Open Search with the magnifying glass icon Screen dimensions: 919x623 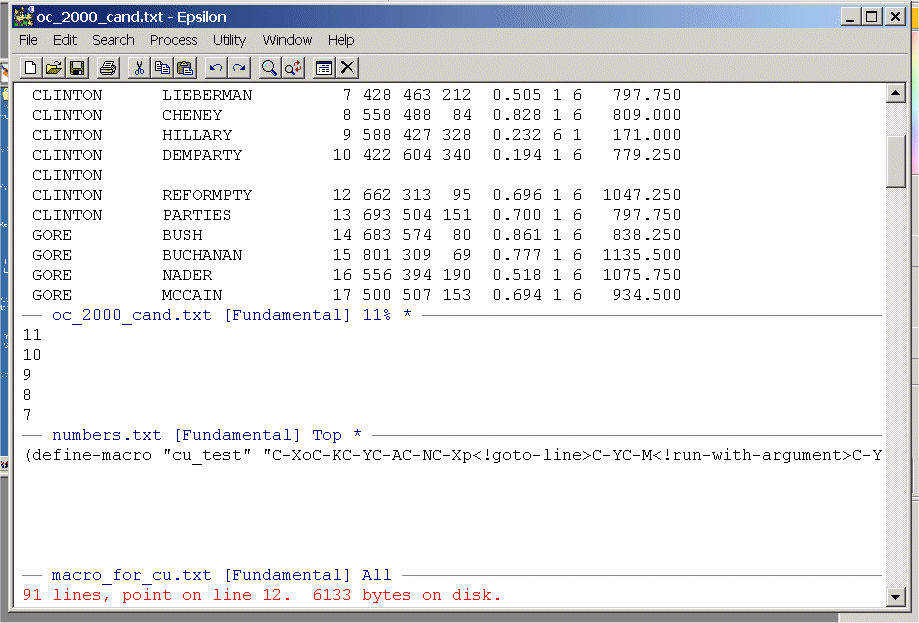point(269,68)
